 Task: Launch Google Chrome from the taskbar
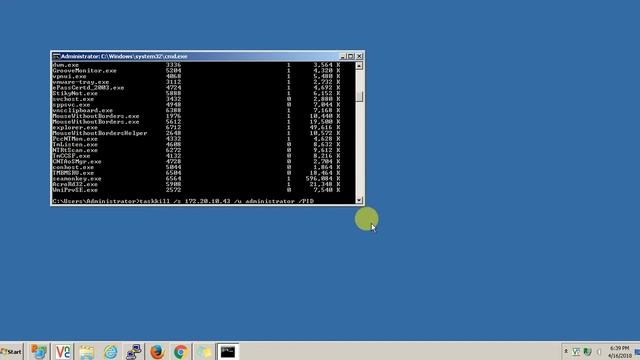(x=181, y=352)
